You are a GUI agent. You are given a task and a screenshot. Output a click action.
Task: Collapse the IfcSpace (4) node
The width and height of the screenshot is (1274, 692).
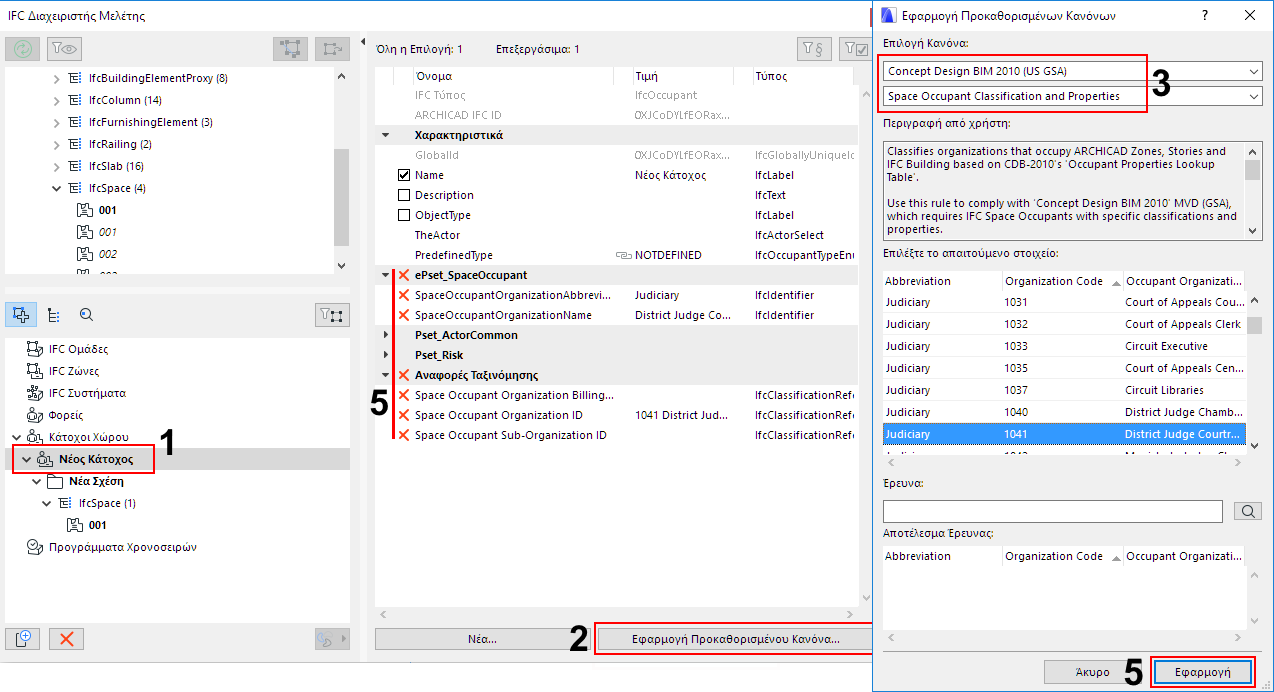pyautogui.click(x=57, y=188)
